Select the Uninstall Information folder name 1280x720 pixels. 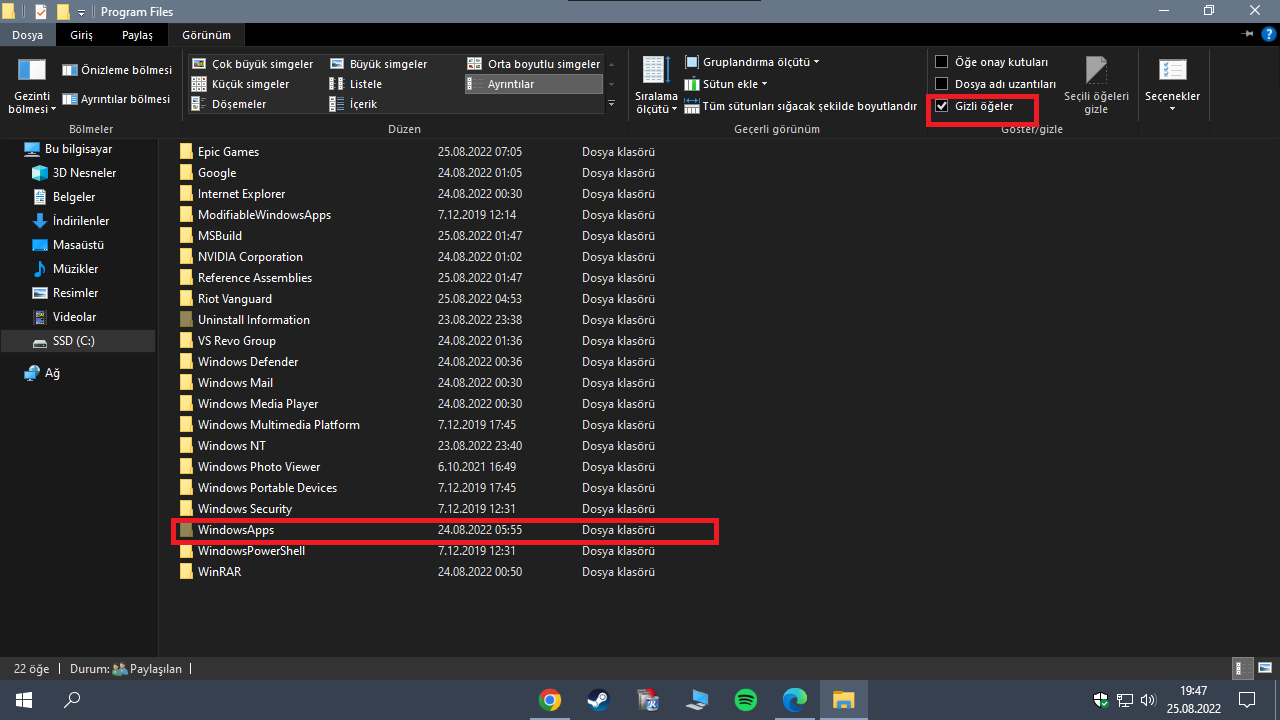tap(254, 320)
